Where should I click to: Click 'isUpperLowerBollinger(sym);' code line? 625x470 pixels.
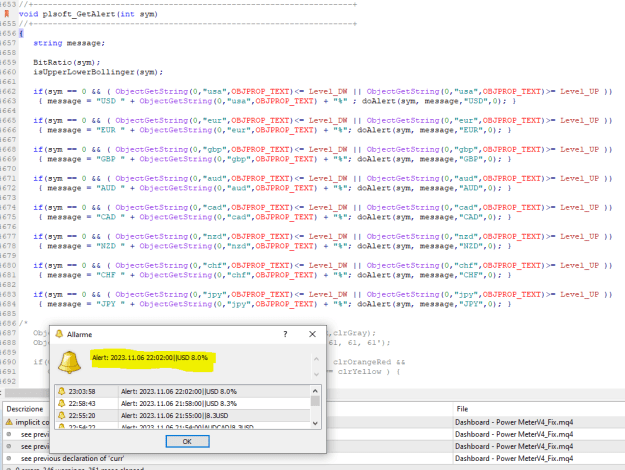pyautogui.click(x=98, y=72)
